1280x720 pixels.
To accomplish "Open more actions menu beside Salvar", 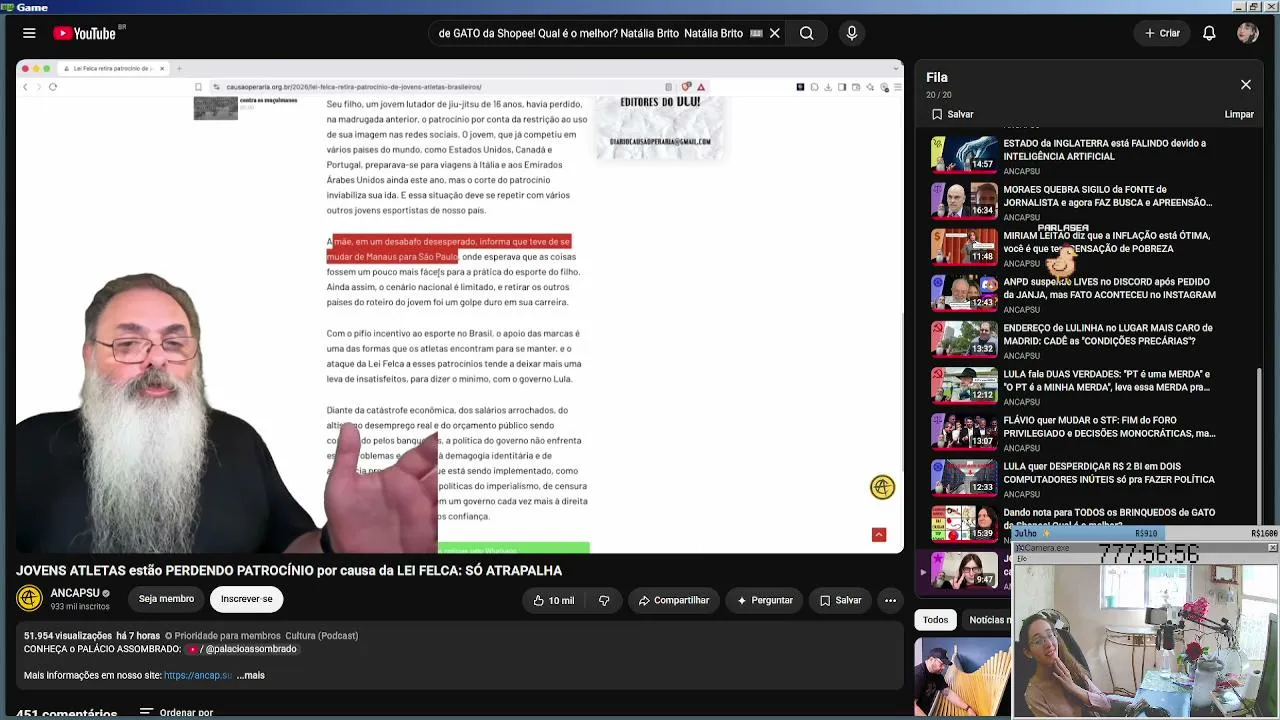I will coord(890,600).
